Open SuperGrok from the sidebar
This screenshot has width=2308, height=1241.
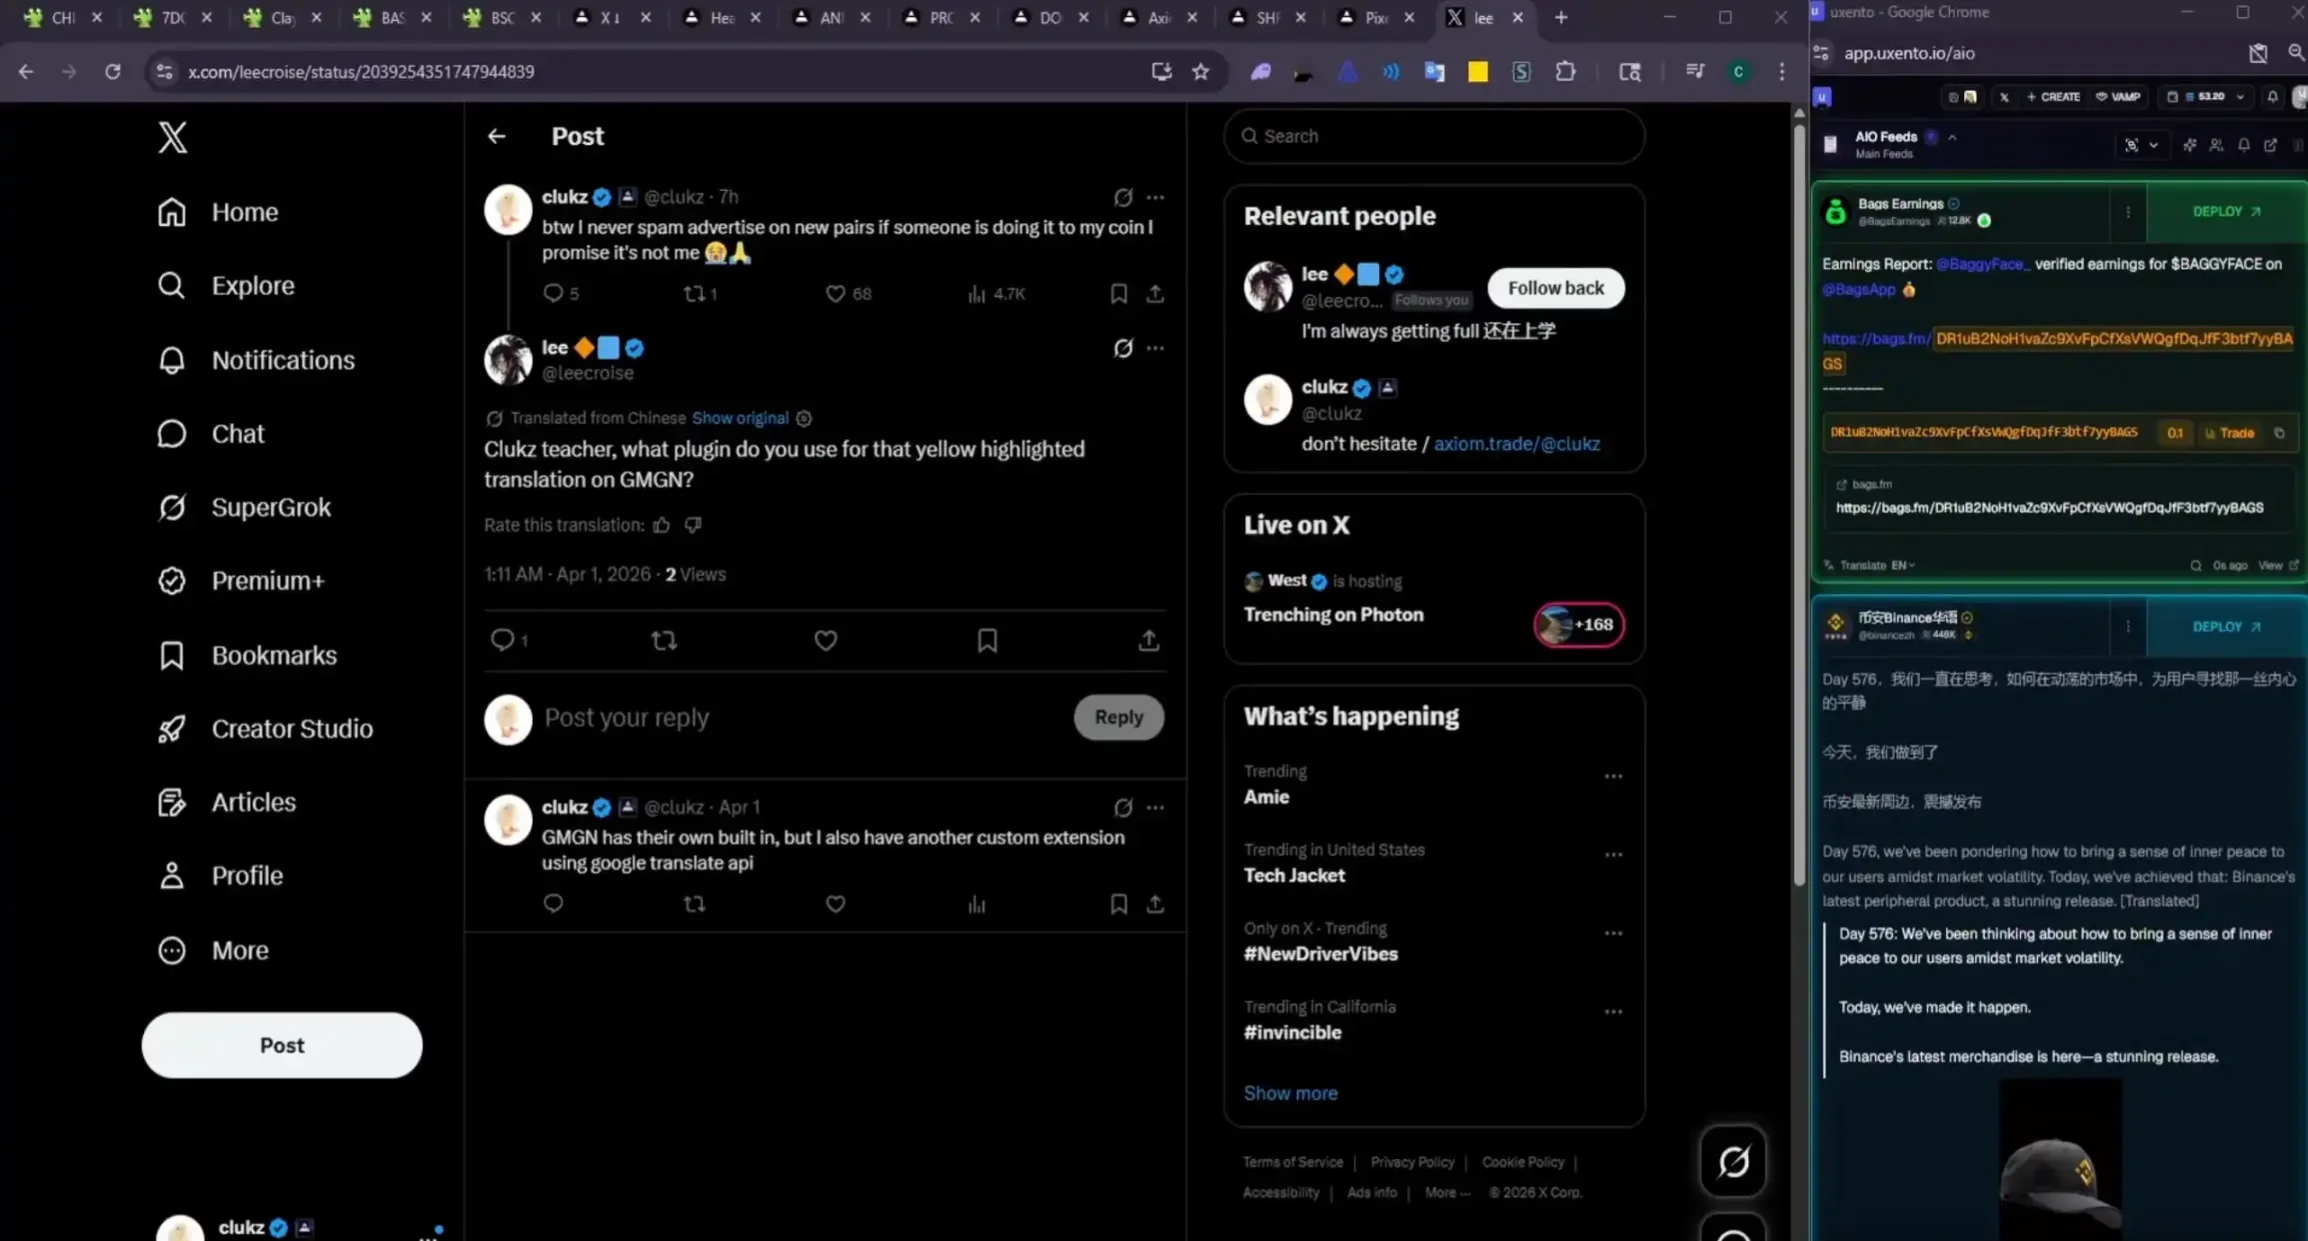pyautogui.click(x=270, y=508)
